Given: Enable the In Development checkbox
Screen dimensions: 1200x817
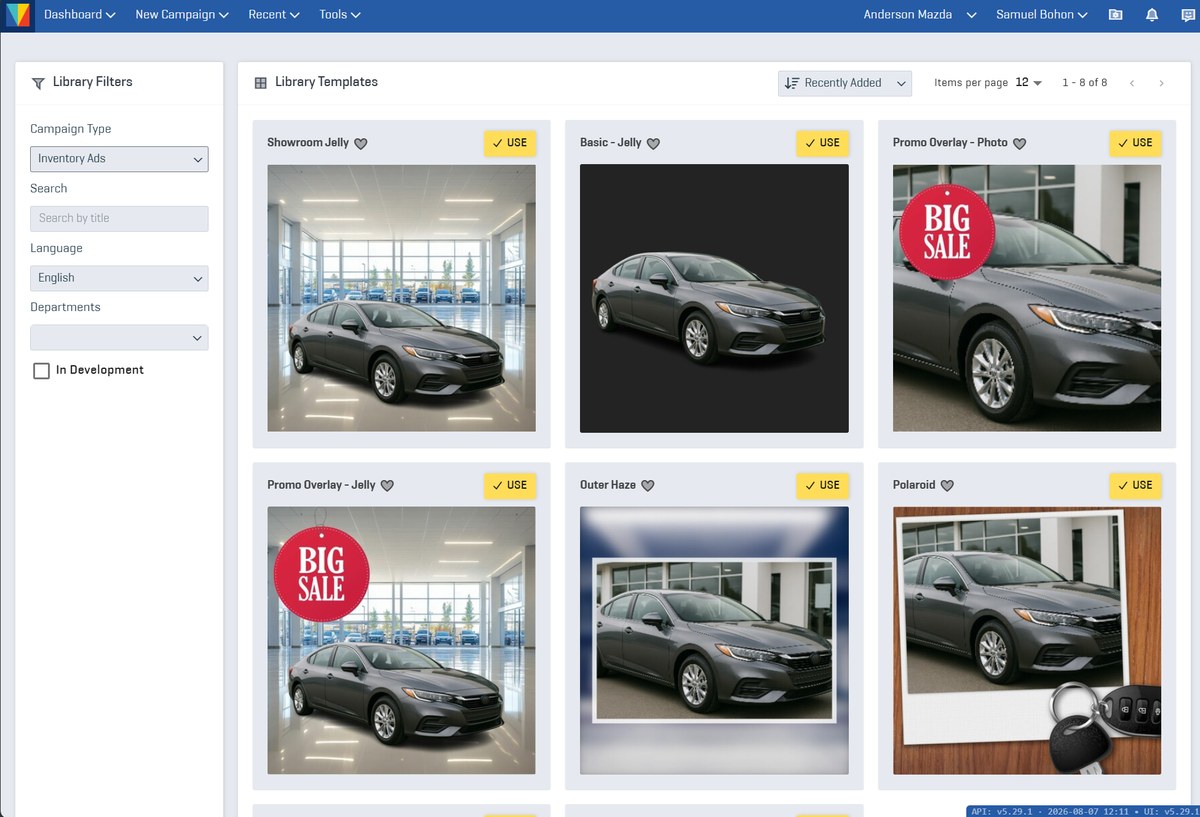Looking at the screenshot, I should coord(41,371).
